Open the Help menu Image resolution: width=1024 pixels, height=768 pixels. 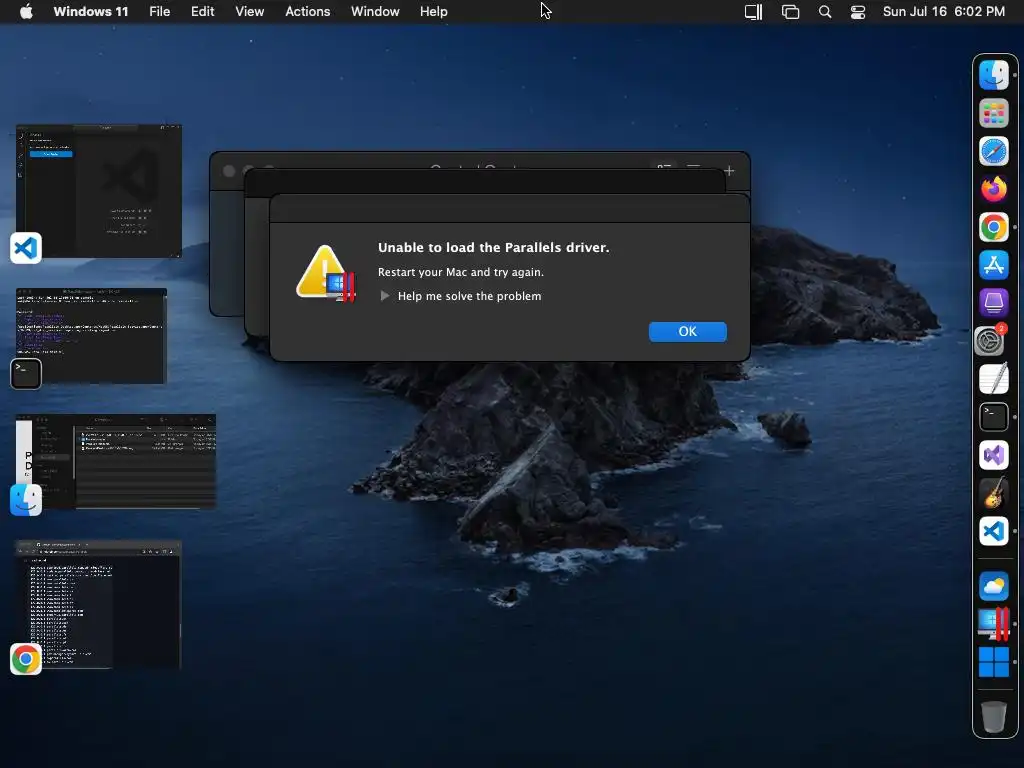click(434, 11)
